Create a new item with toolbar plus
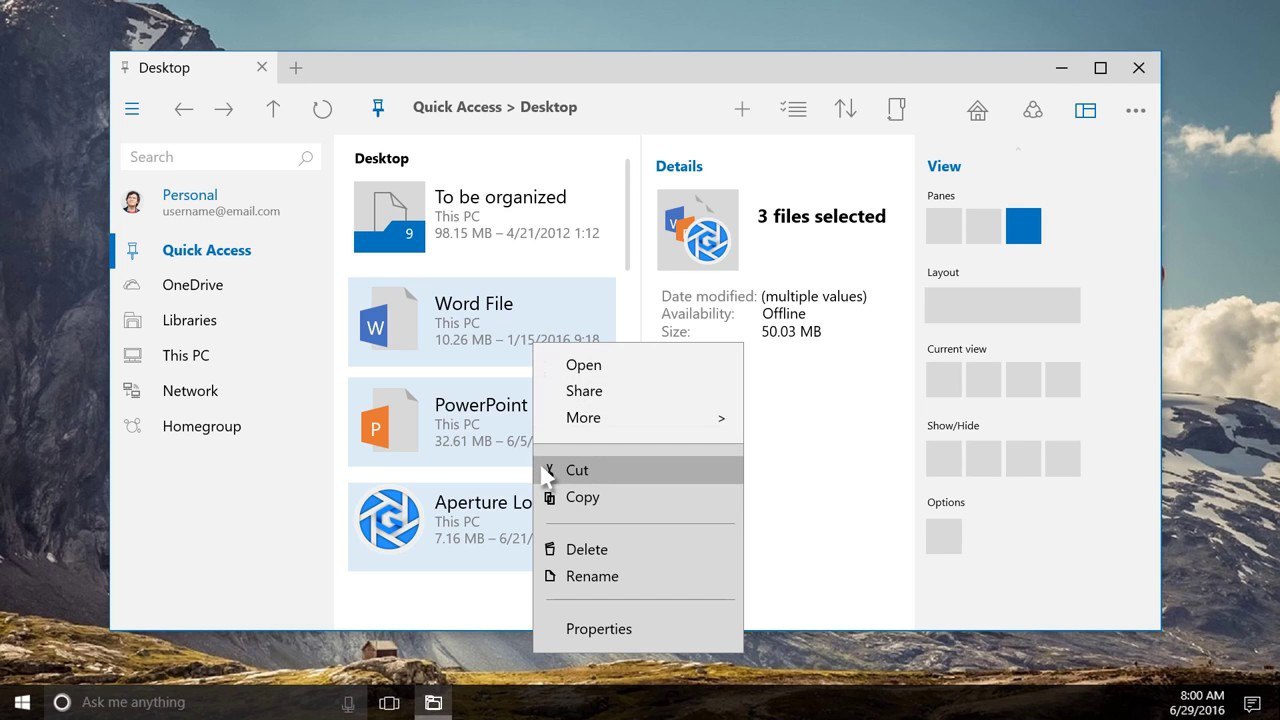The width and height of the screenshot is (1280, 720). (x=742, y=110)
